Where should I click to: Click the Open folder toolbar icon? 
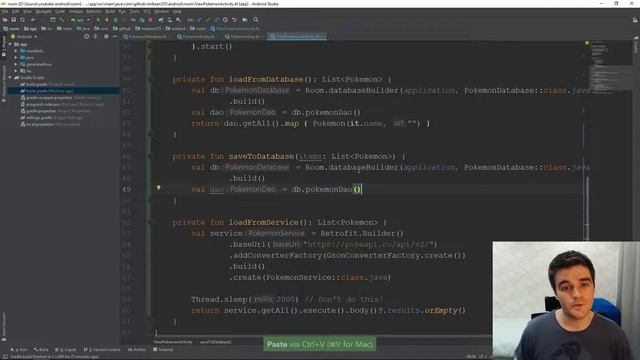pyautogui.click(x=5, y=20)
